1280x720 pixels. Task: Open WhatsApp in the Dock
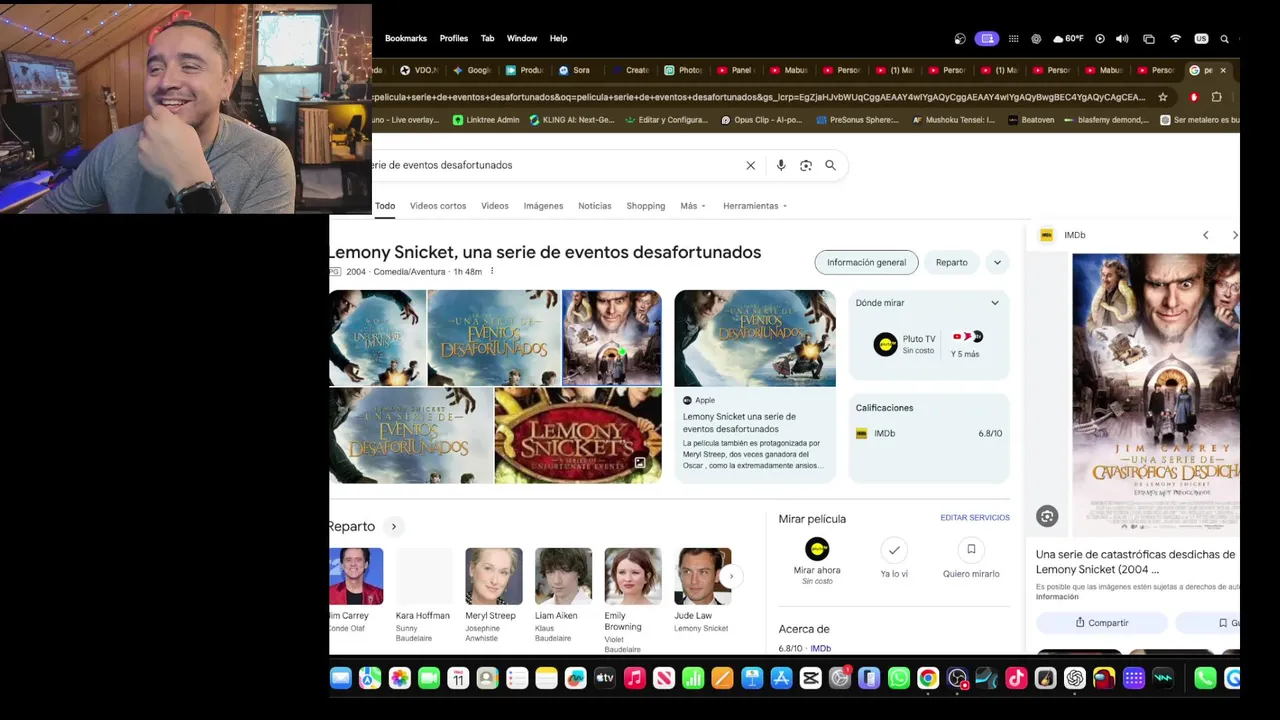tap(899, 678)
